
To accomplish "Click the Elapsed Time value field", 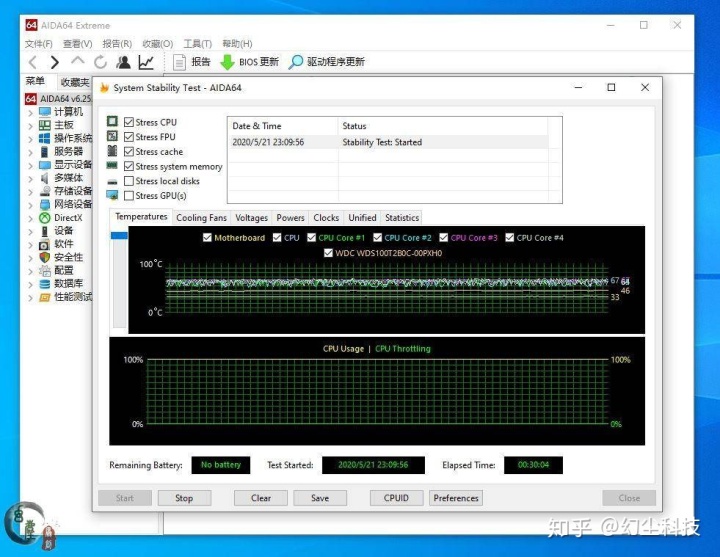I will point(533,465).
